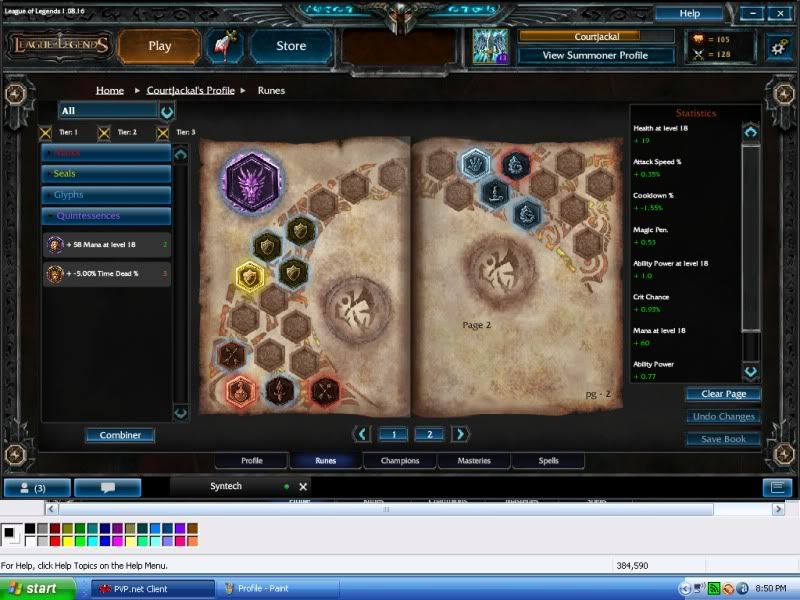
Task: Click the blue hand glyph rune
Action: point(475,162)
